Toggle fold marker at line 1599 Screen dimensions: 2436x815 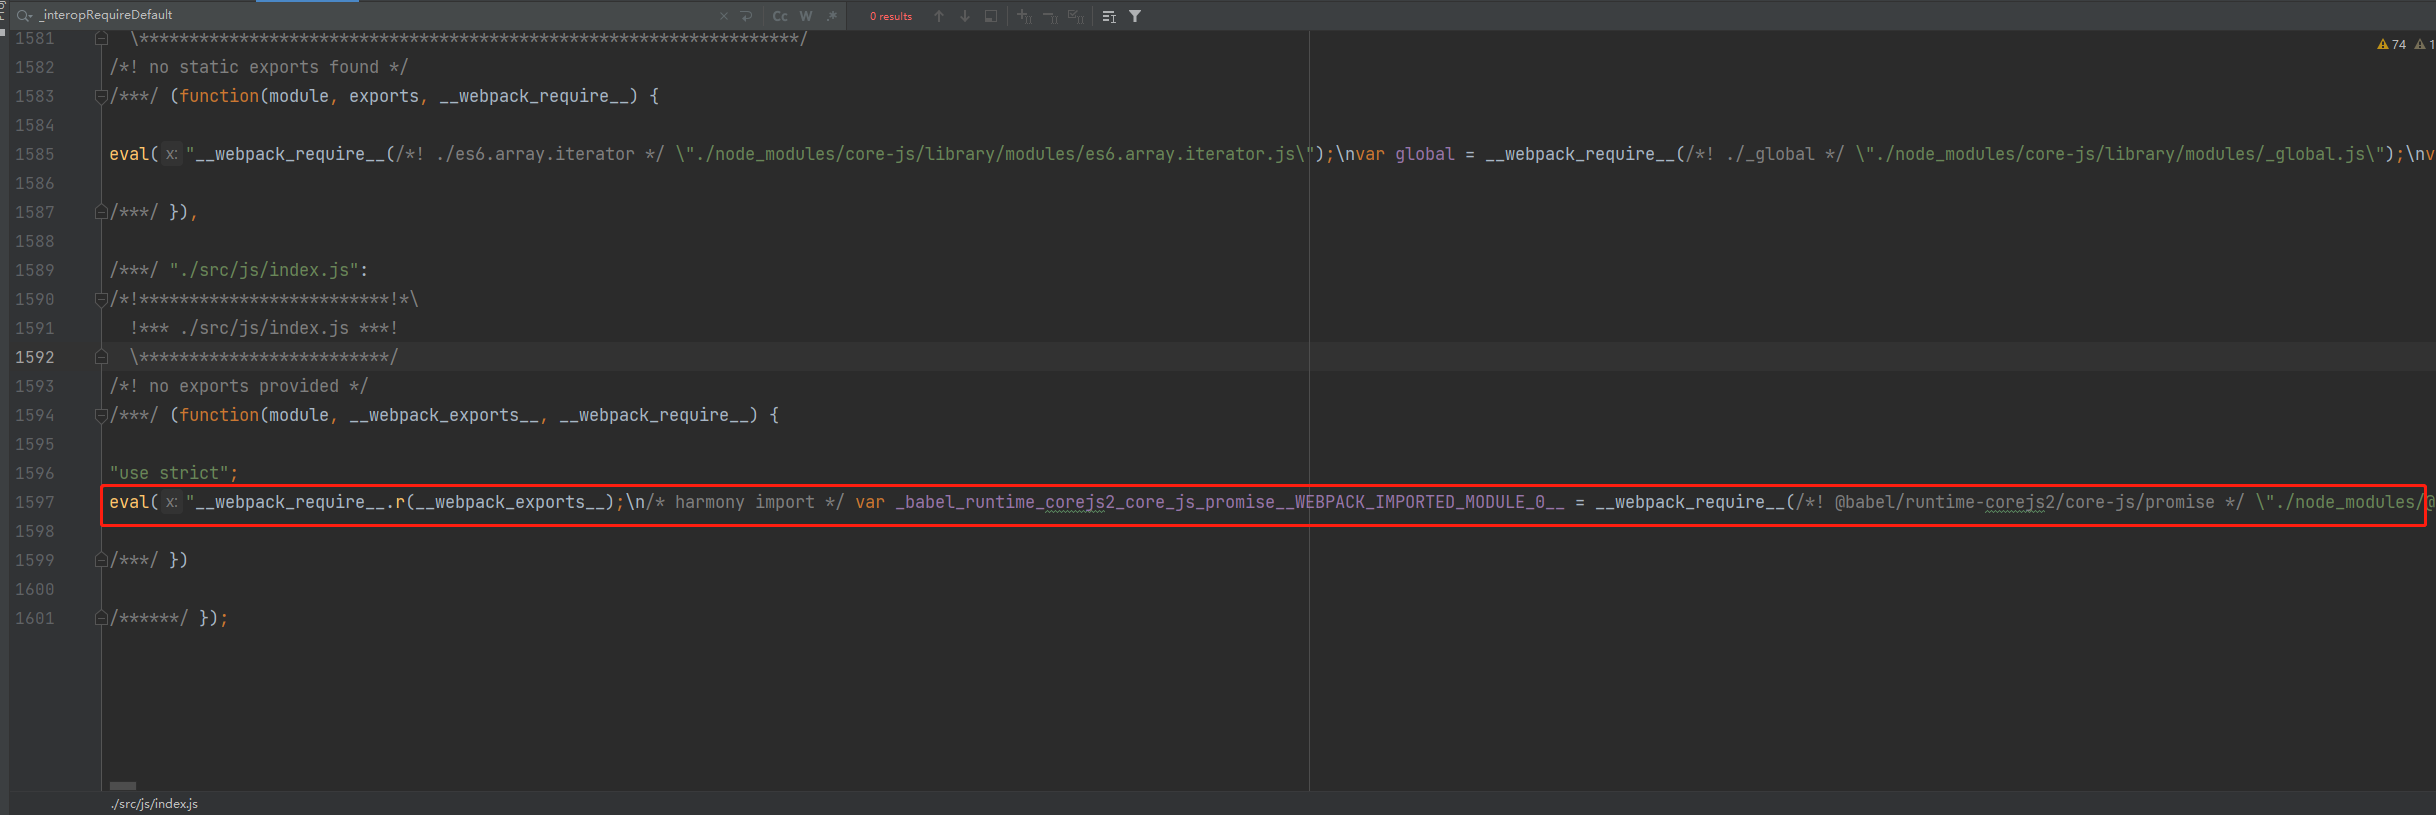tap(101, 560)
